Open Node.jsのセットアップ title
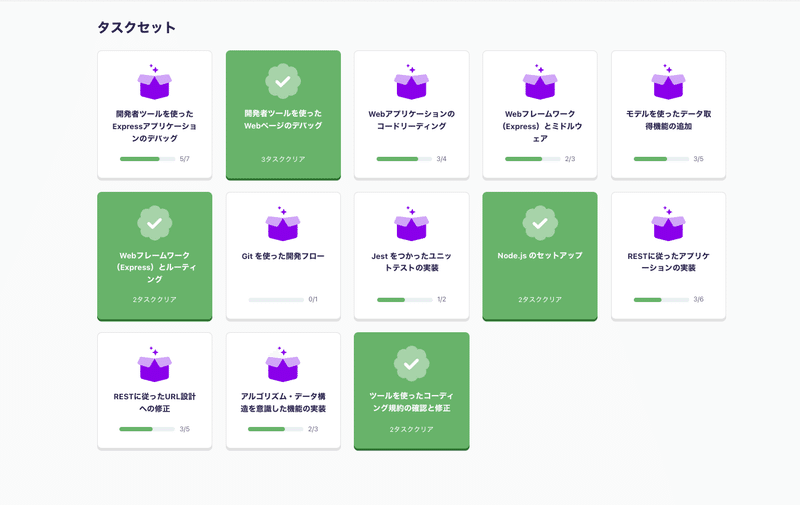Viewport: 800px width, 505px height. 540,256
